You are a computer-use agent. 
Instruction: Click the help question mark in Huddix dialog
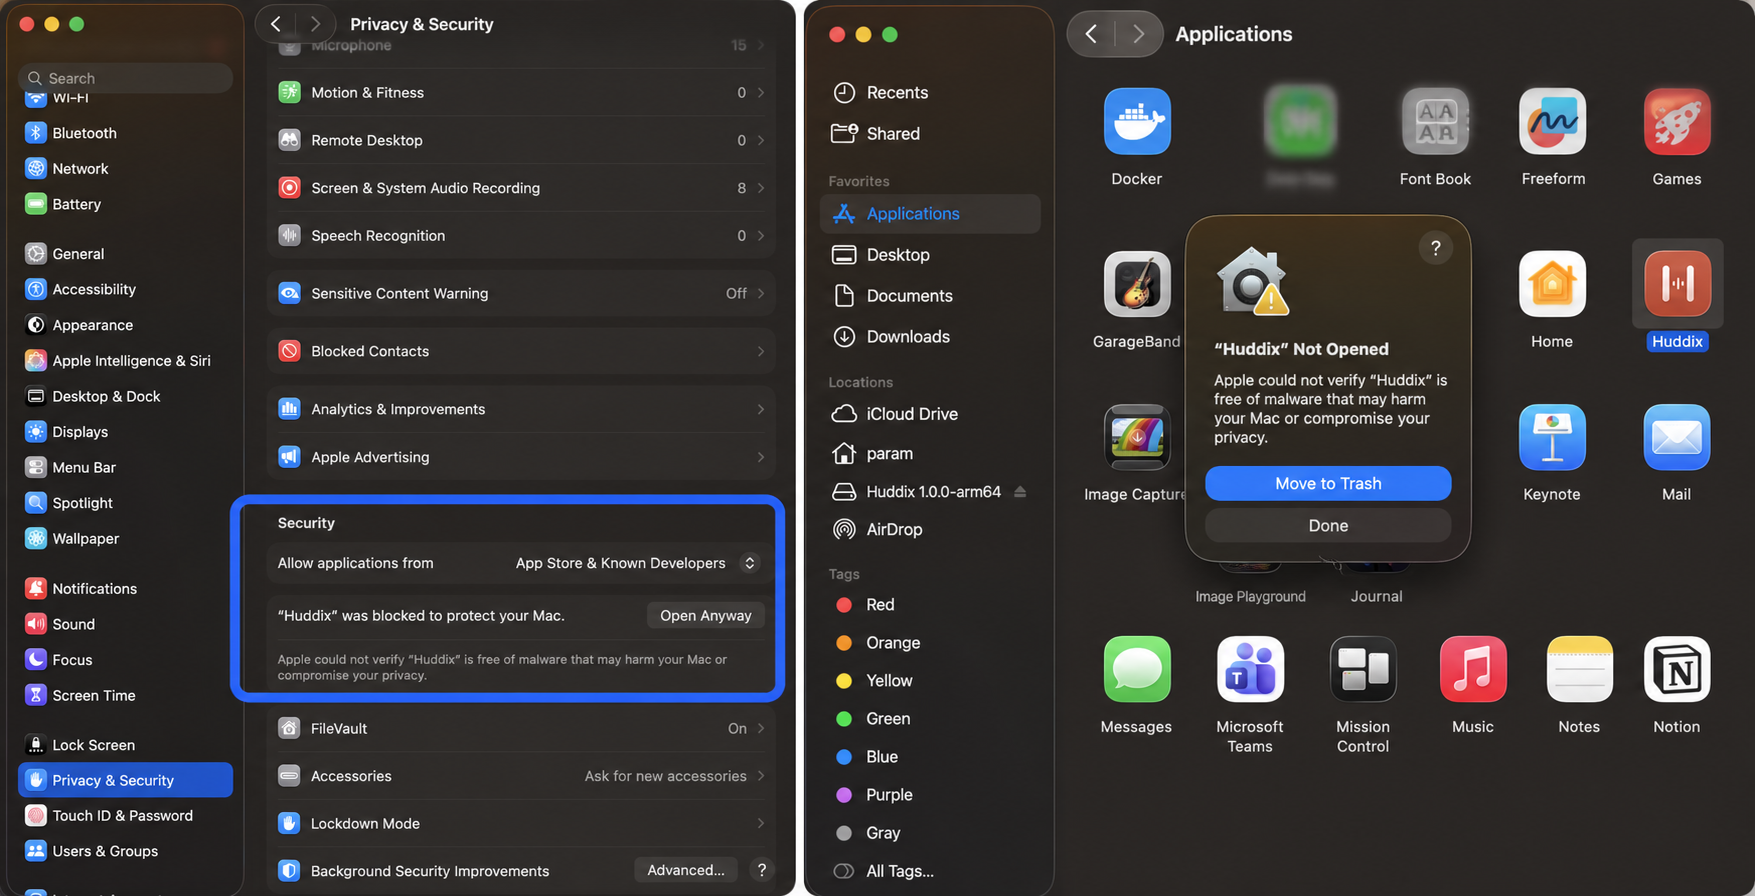click(1435, 248)
